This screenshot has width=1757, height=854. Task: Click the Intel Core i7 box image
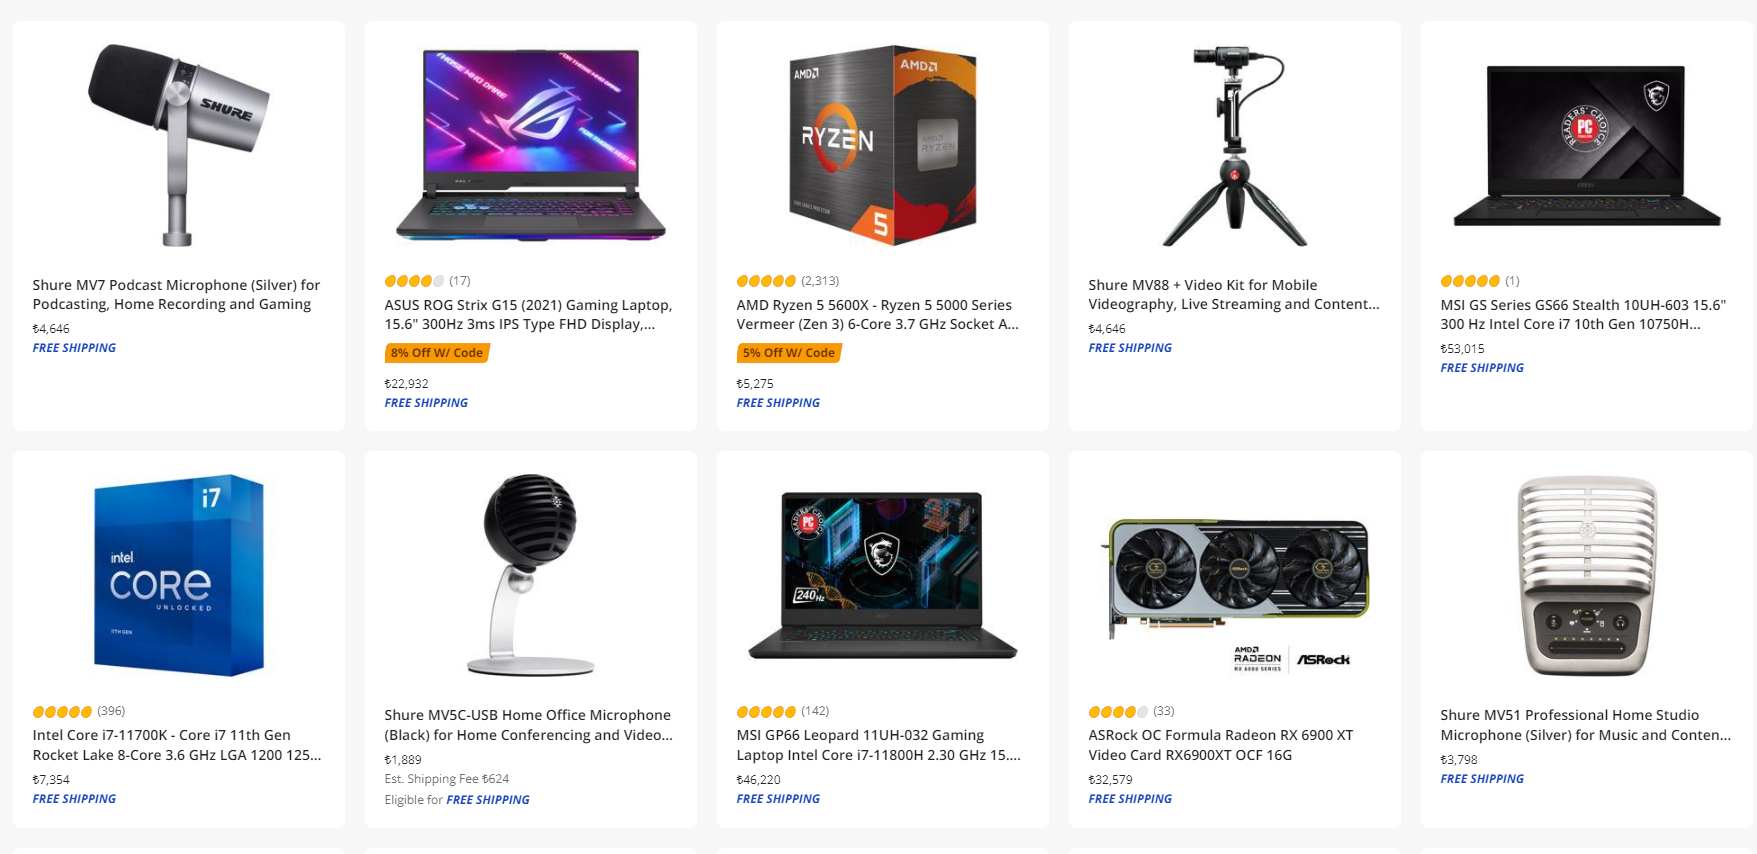click(x=179, y=575)
